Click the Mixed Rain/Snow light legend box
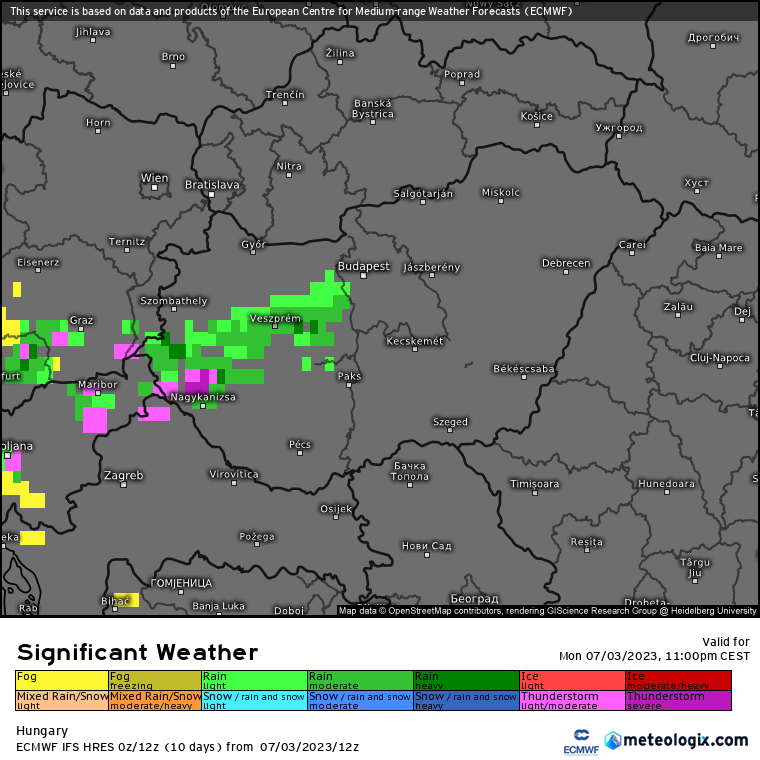 coord(62,700)
